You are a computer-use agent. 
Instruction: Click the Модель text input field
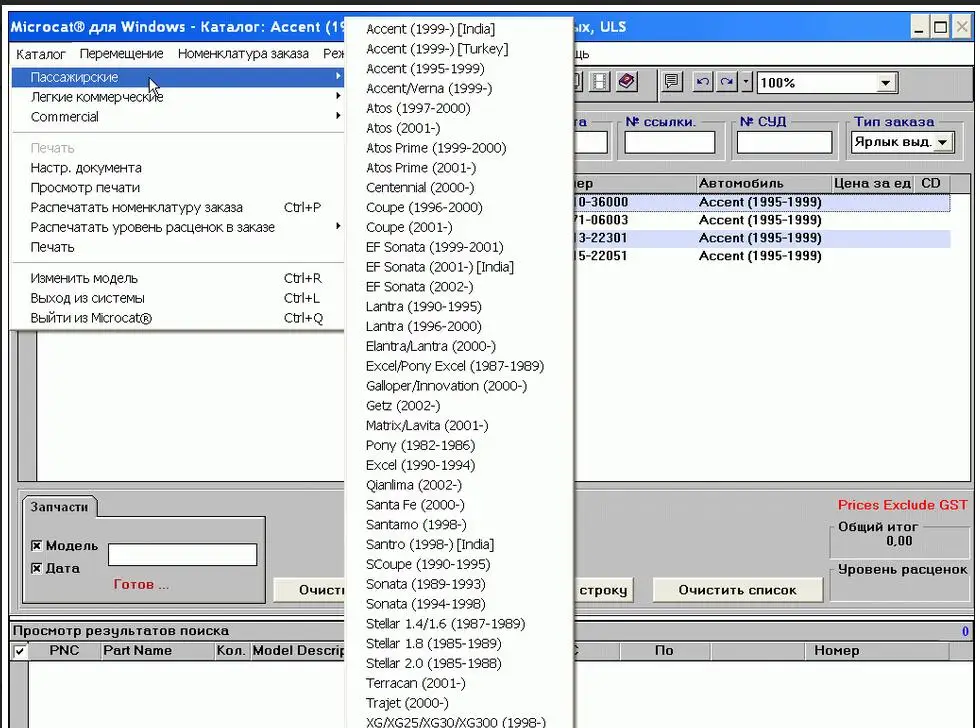182,554
